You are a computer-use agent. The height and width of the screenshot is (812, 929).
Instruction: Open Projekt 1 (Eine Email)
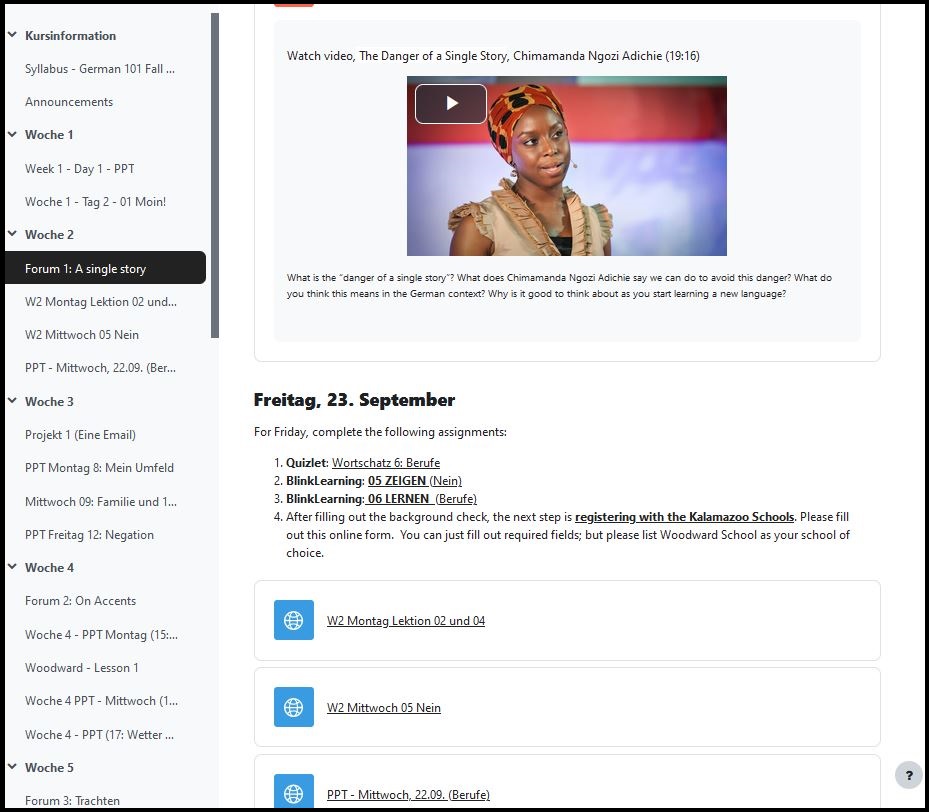point(80,435)
